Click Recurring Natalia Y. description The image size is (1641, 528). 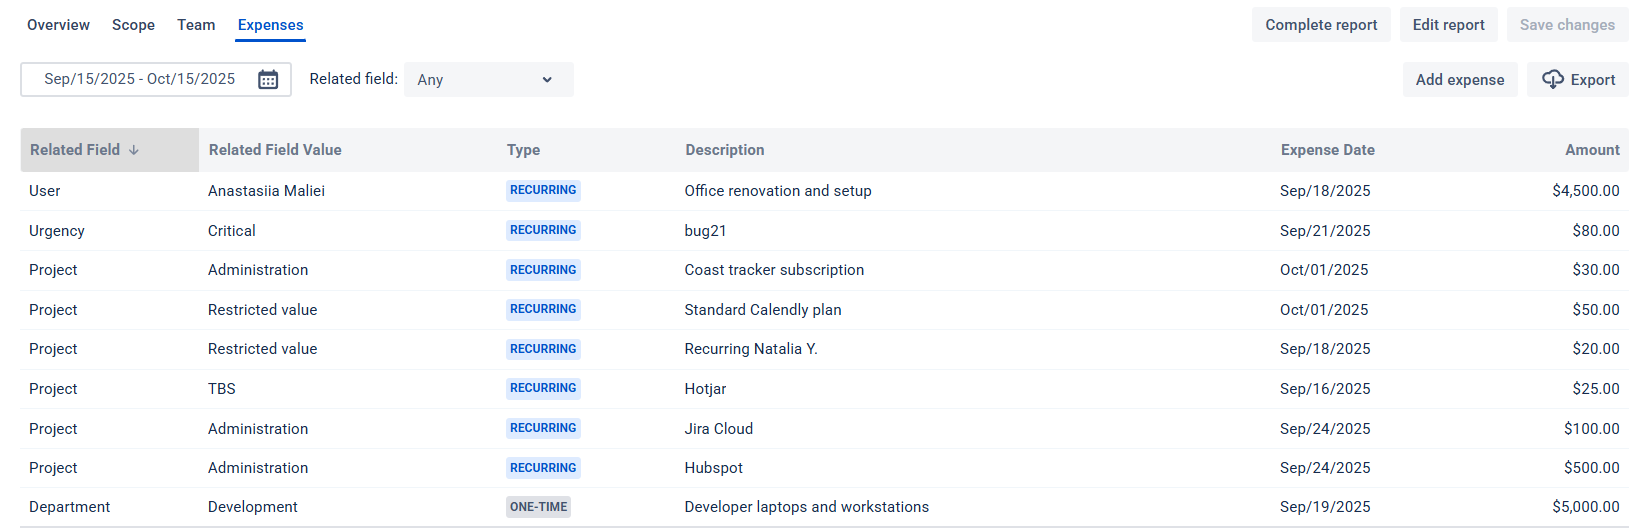point(751,349)
